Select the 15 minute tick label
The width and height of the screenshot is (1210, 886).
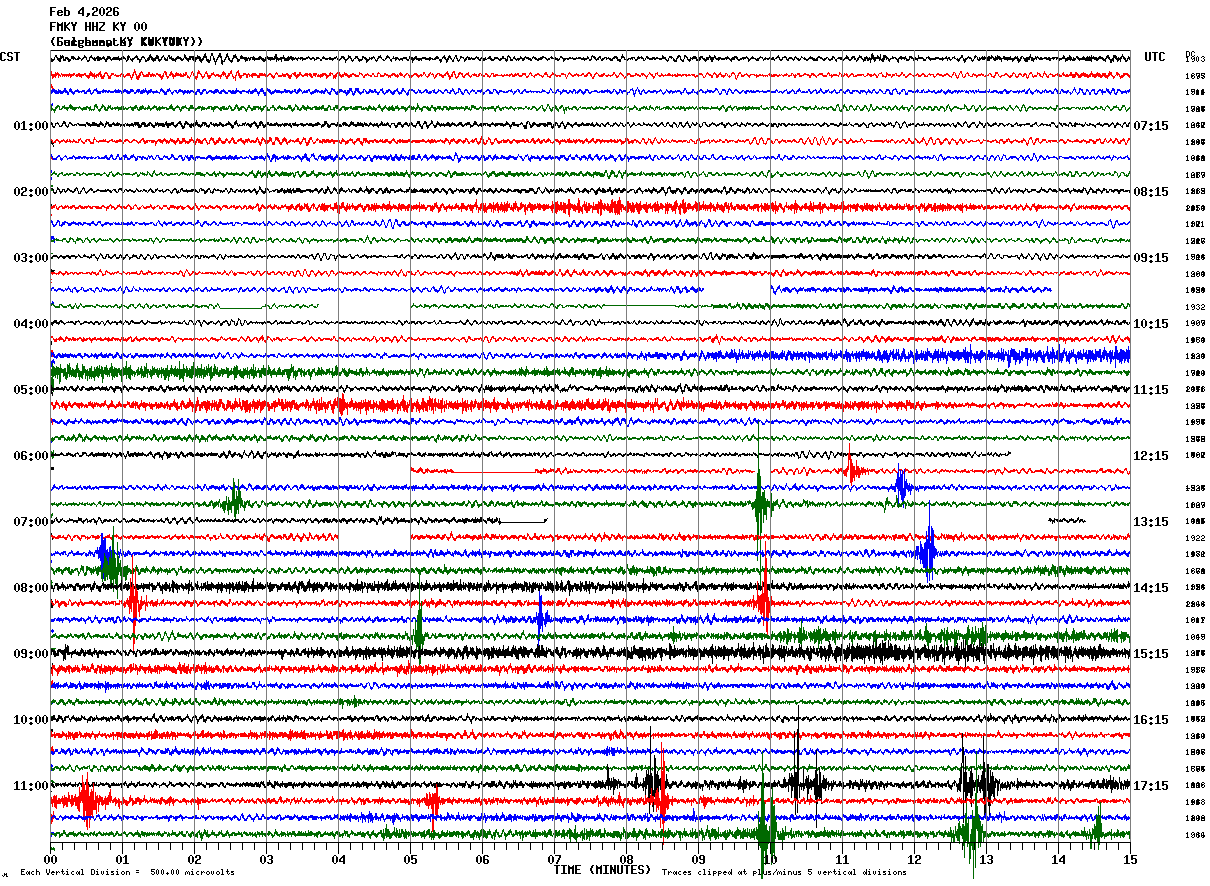point(1130,859)
